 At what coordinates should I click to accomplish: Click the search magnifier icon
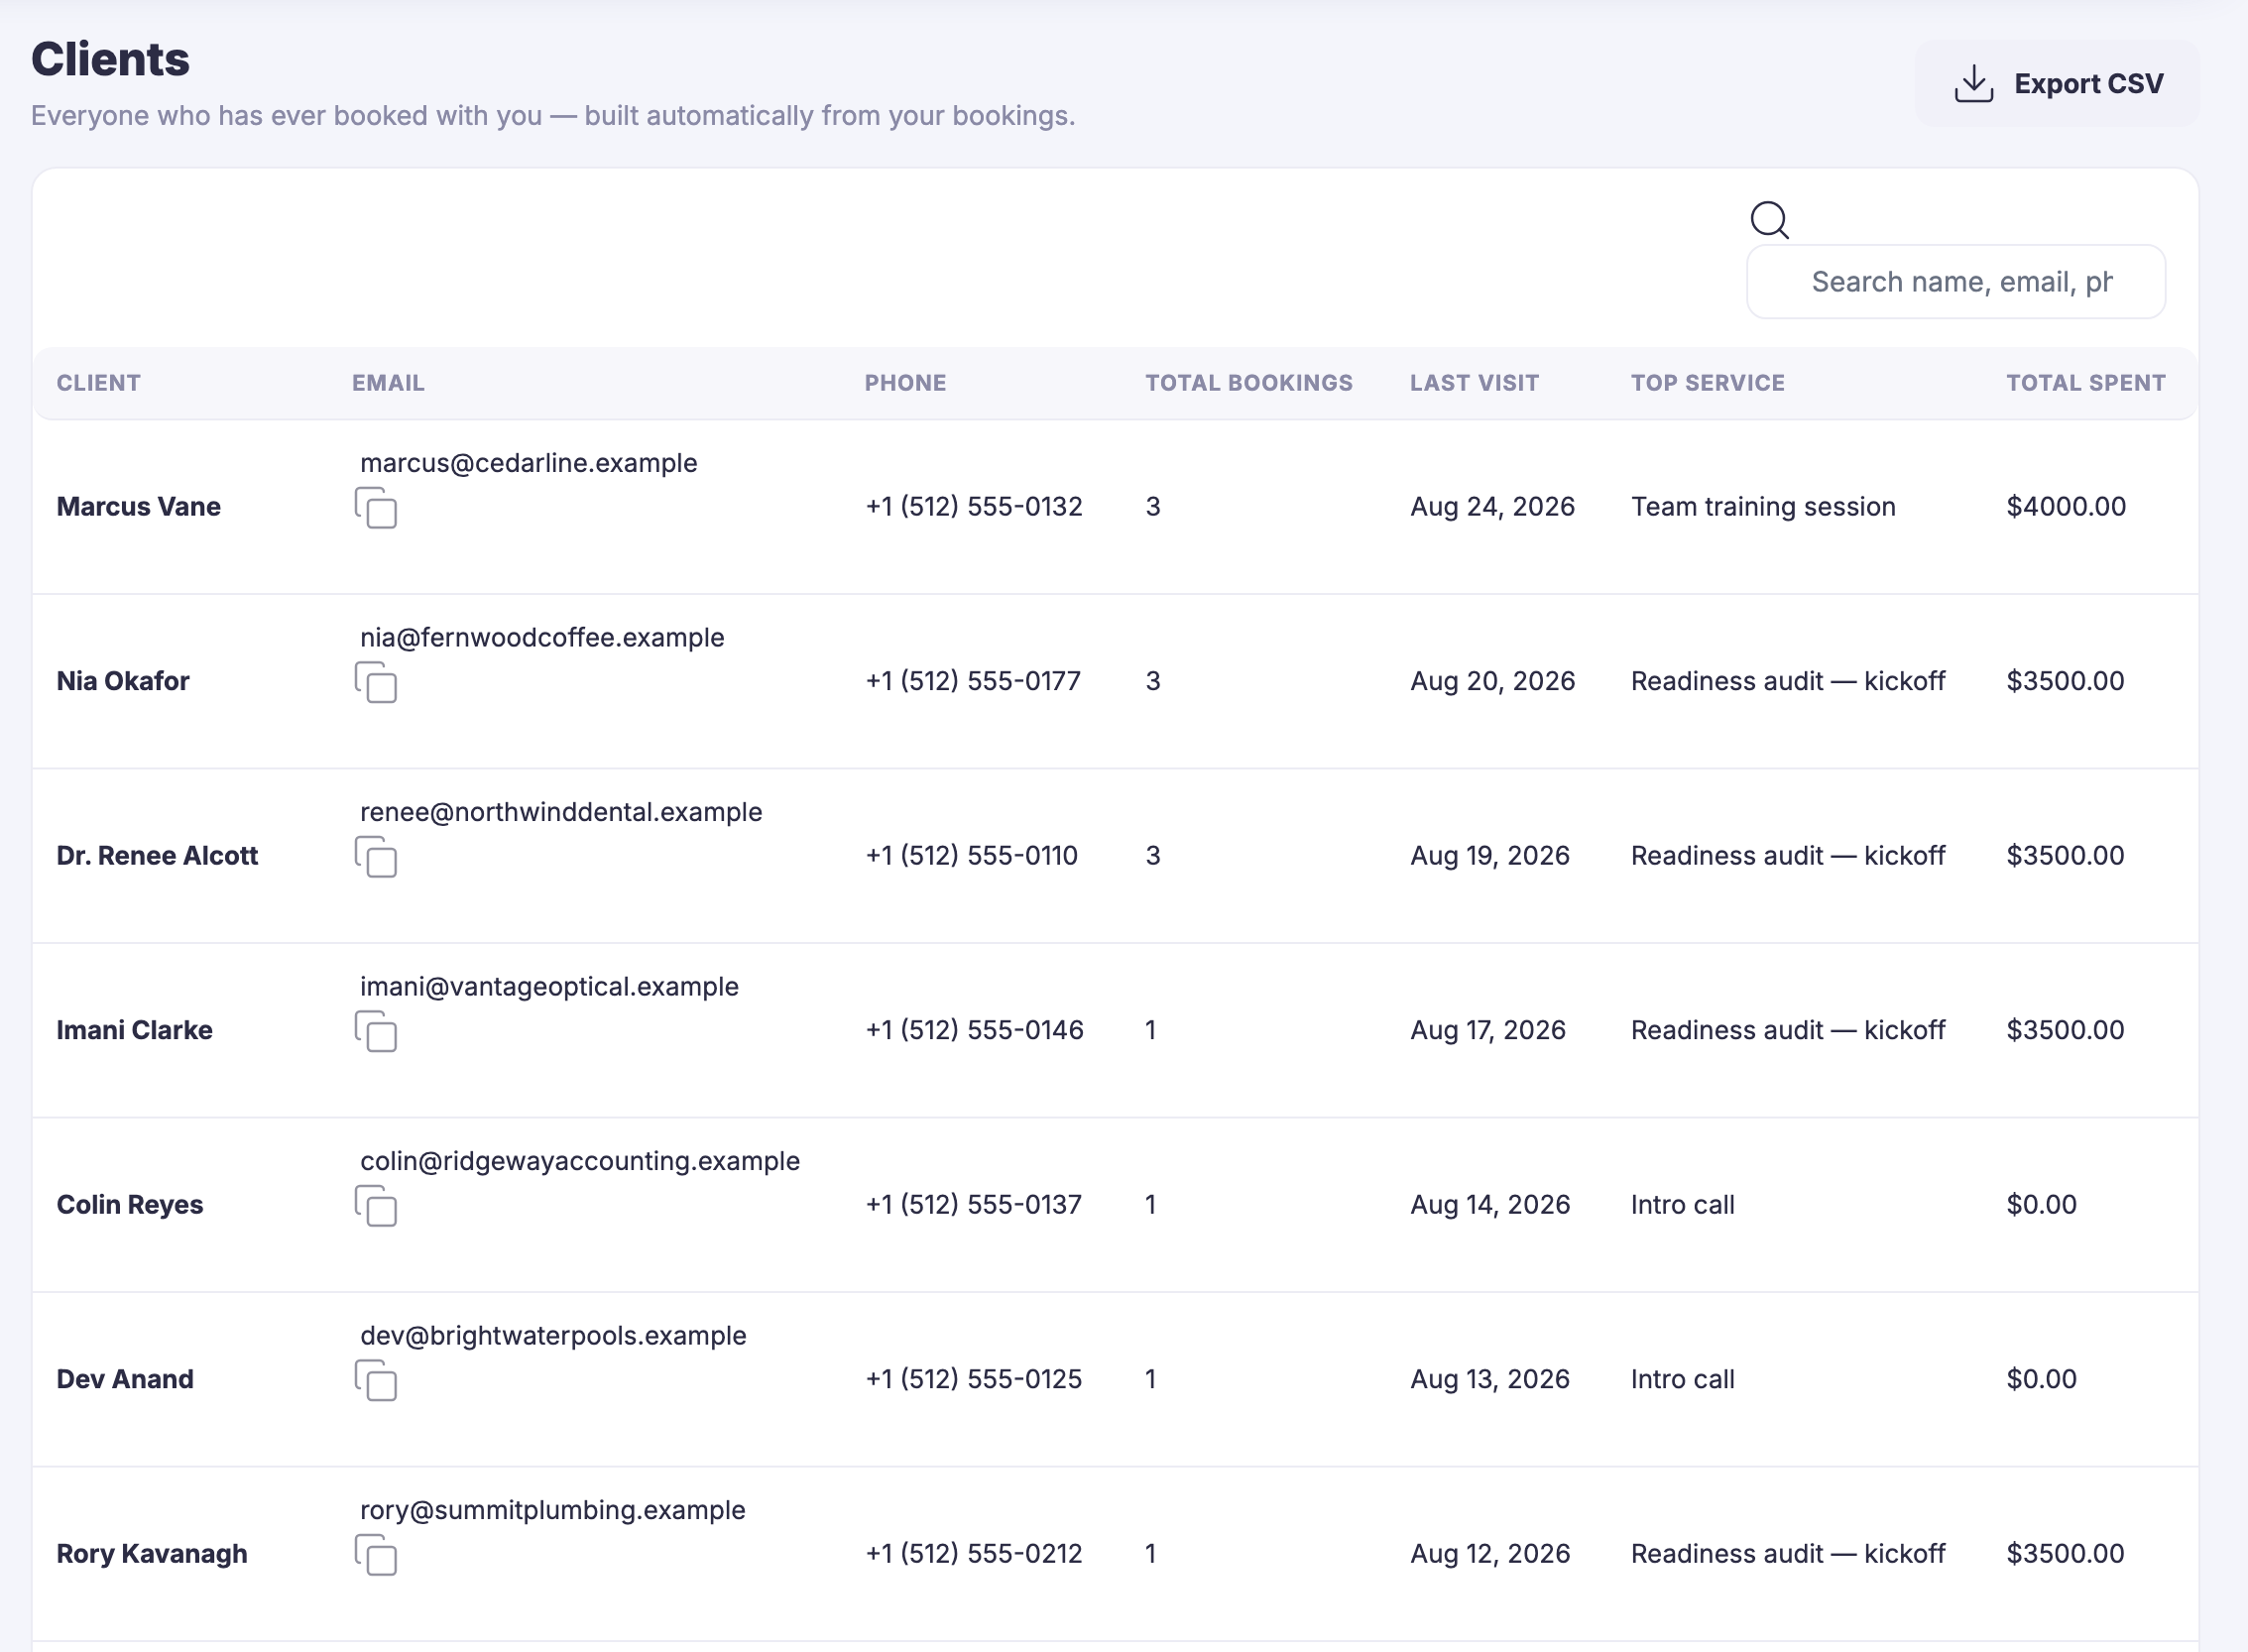click(x=1769, y=220)
